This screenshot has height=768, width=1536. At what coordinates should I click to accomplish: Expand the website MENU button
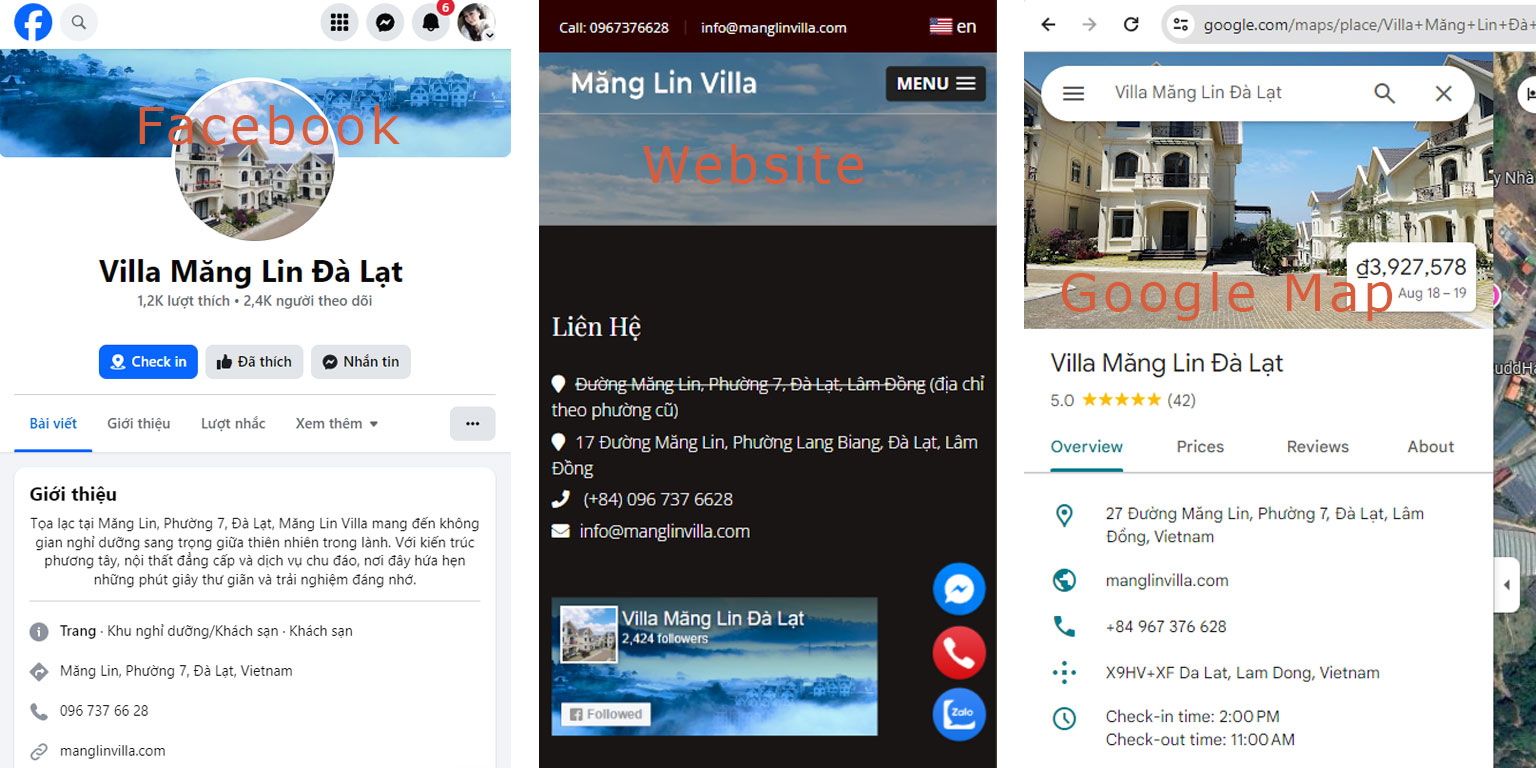point(936,84)
